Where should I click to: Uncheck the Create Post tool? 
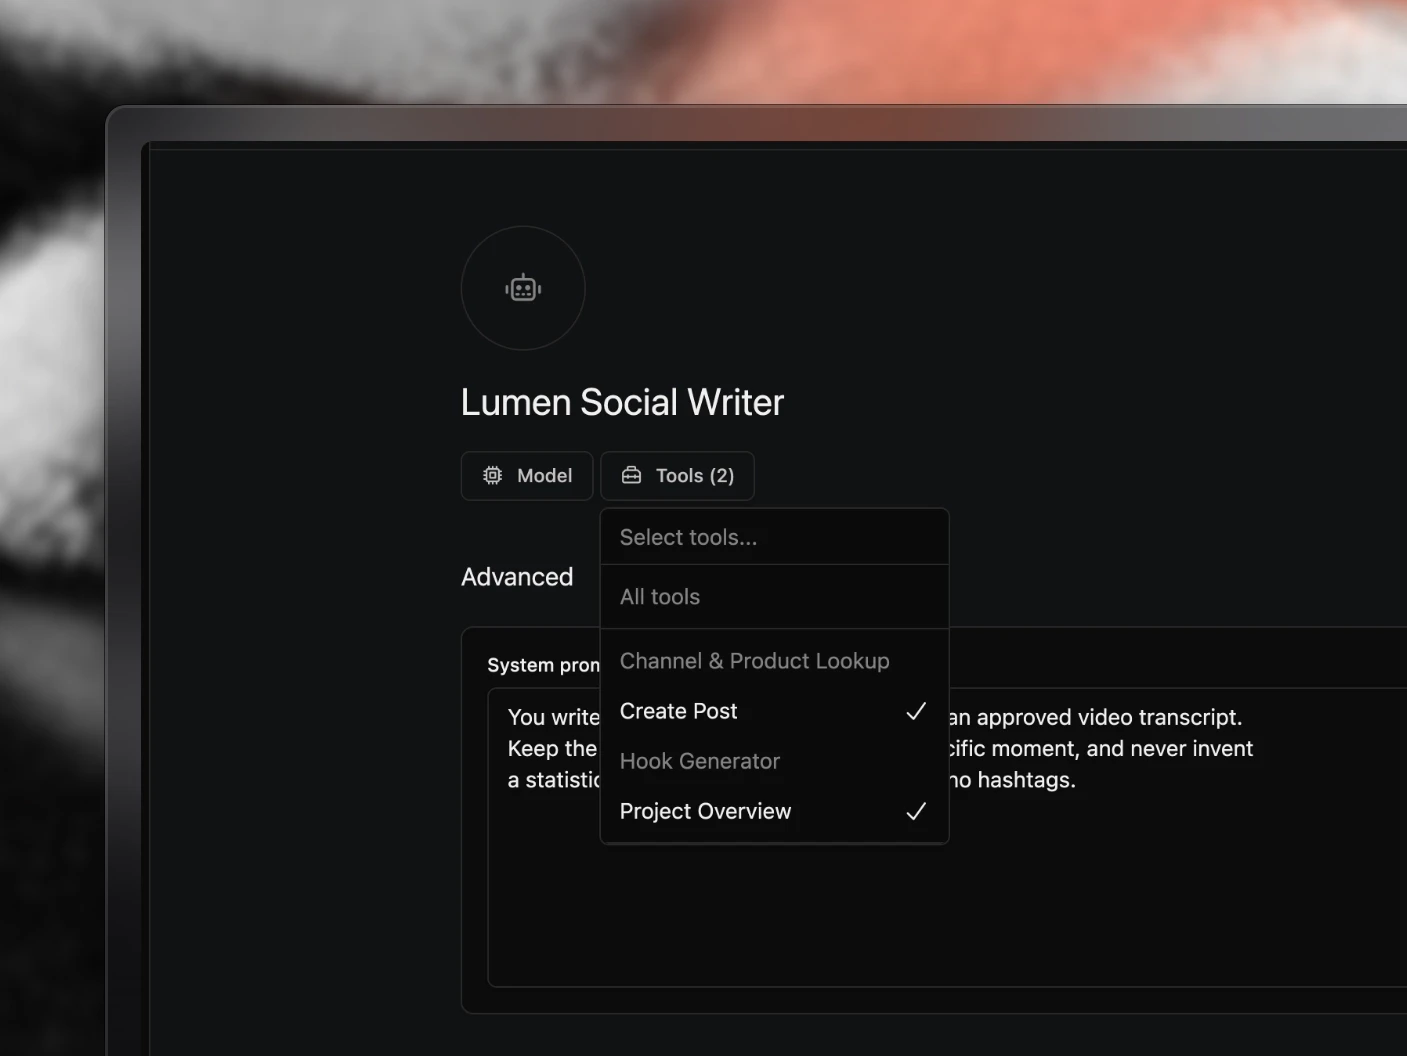coord(774,711)
